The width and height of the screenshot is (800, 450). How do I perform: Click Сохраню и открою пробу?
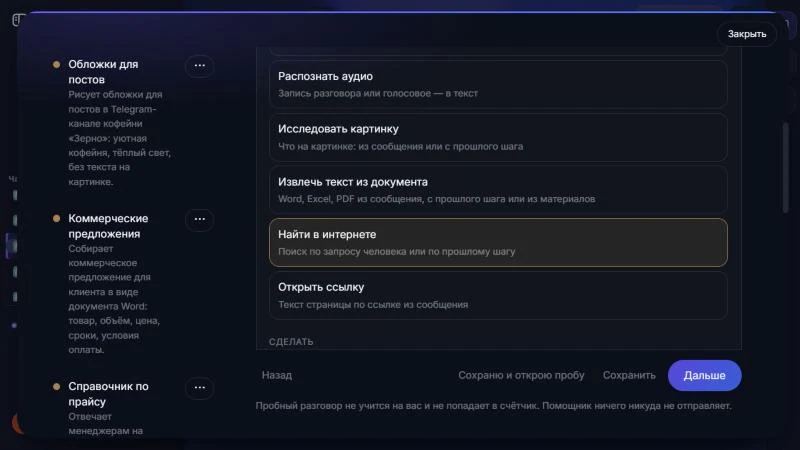coord(521,375)
